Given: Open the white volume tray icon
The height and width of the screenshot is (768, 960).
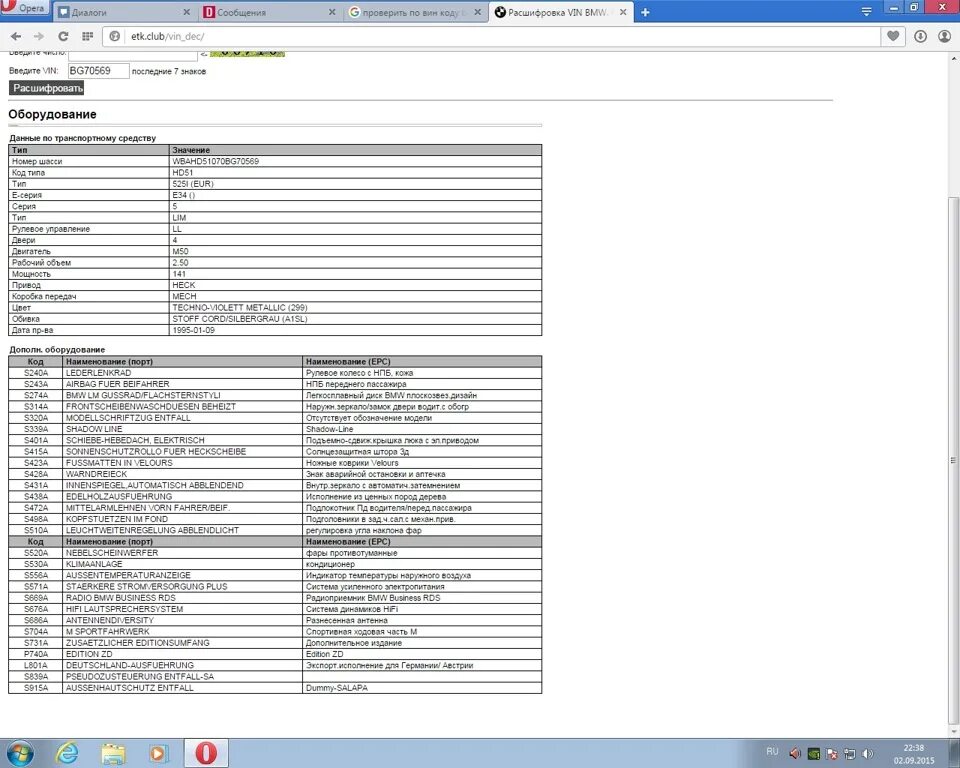Looking at the screenshot, I should pos(868,754).
